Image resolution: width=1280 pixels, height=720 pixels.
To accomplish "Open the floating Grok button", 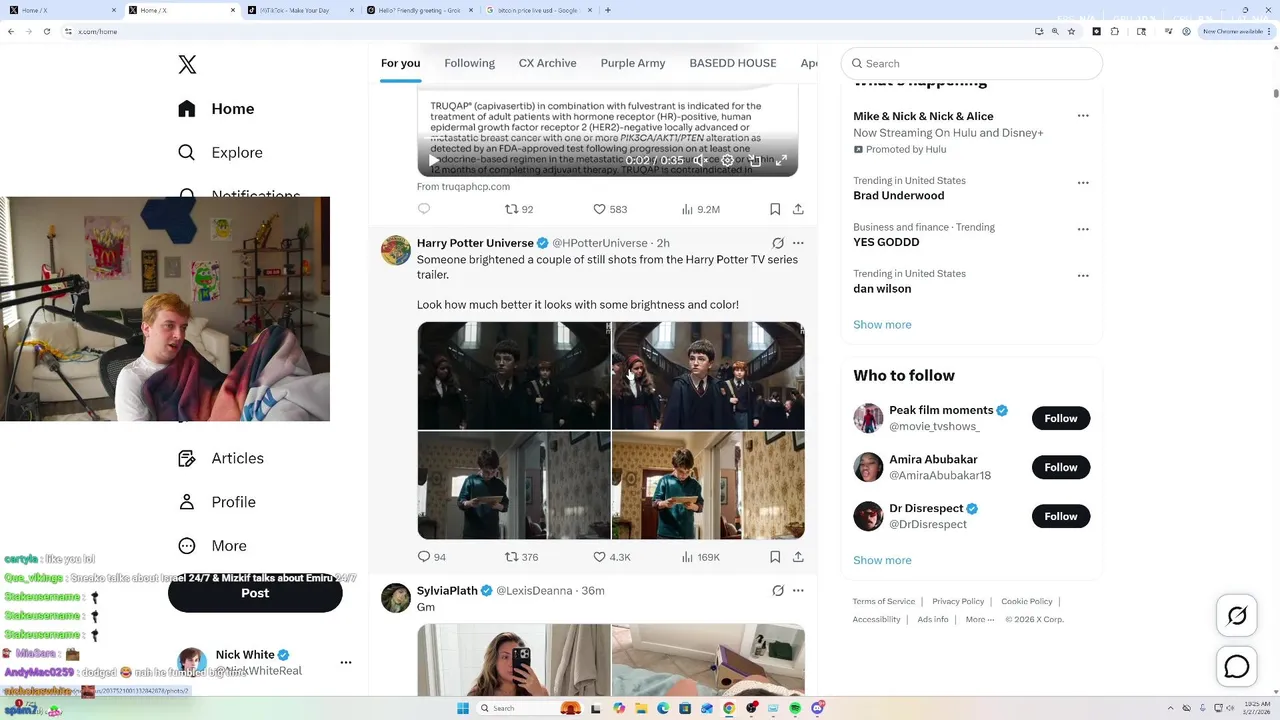I will 1237,616.
